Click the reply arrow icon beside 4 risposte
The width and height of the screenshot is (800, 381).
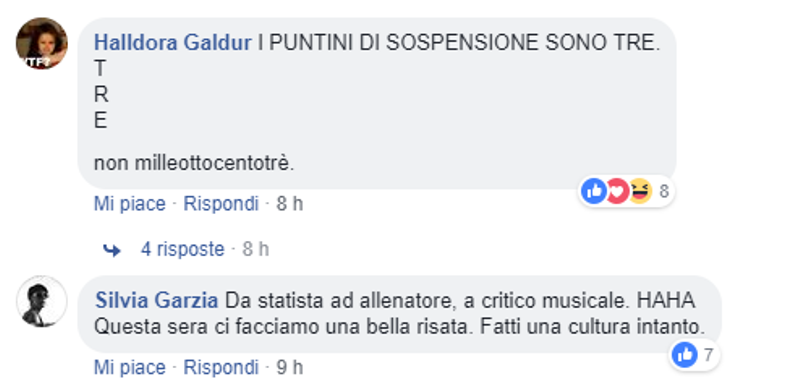[x=111, y=250]
